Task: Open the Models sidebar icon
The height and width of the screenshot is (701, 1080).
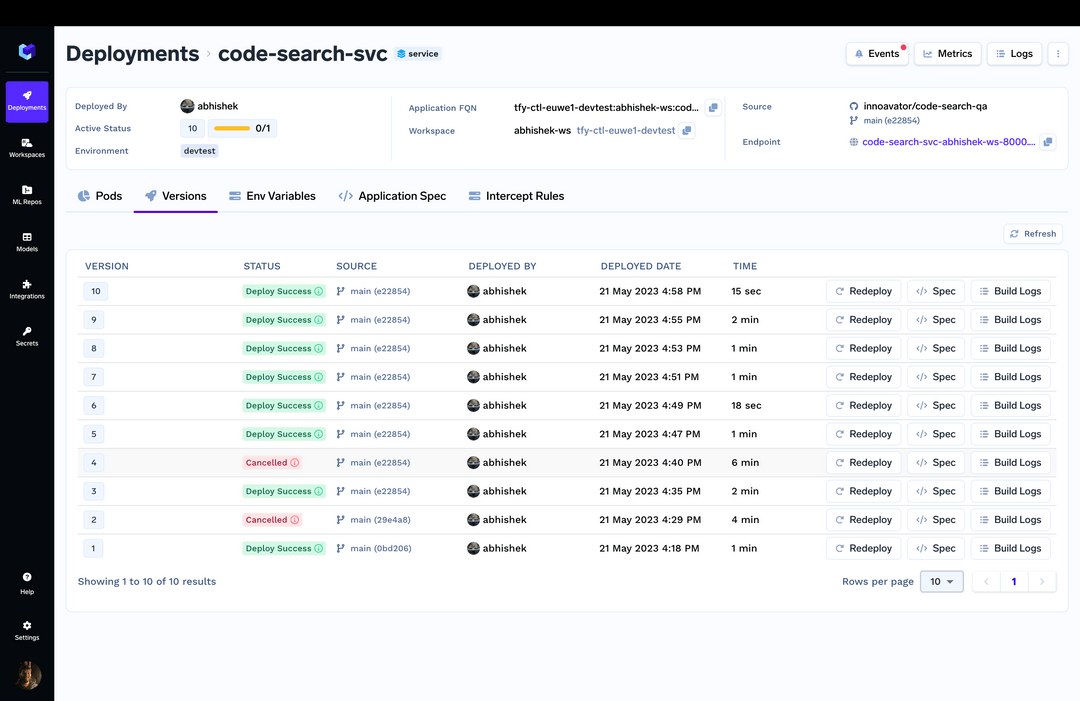Action: (27, 242)
